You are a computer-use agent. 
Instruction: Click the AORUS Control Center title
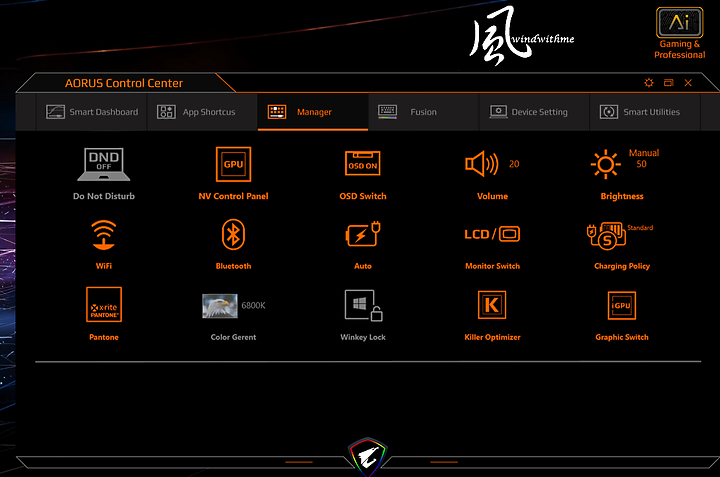[124, 83]
